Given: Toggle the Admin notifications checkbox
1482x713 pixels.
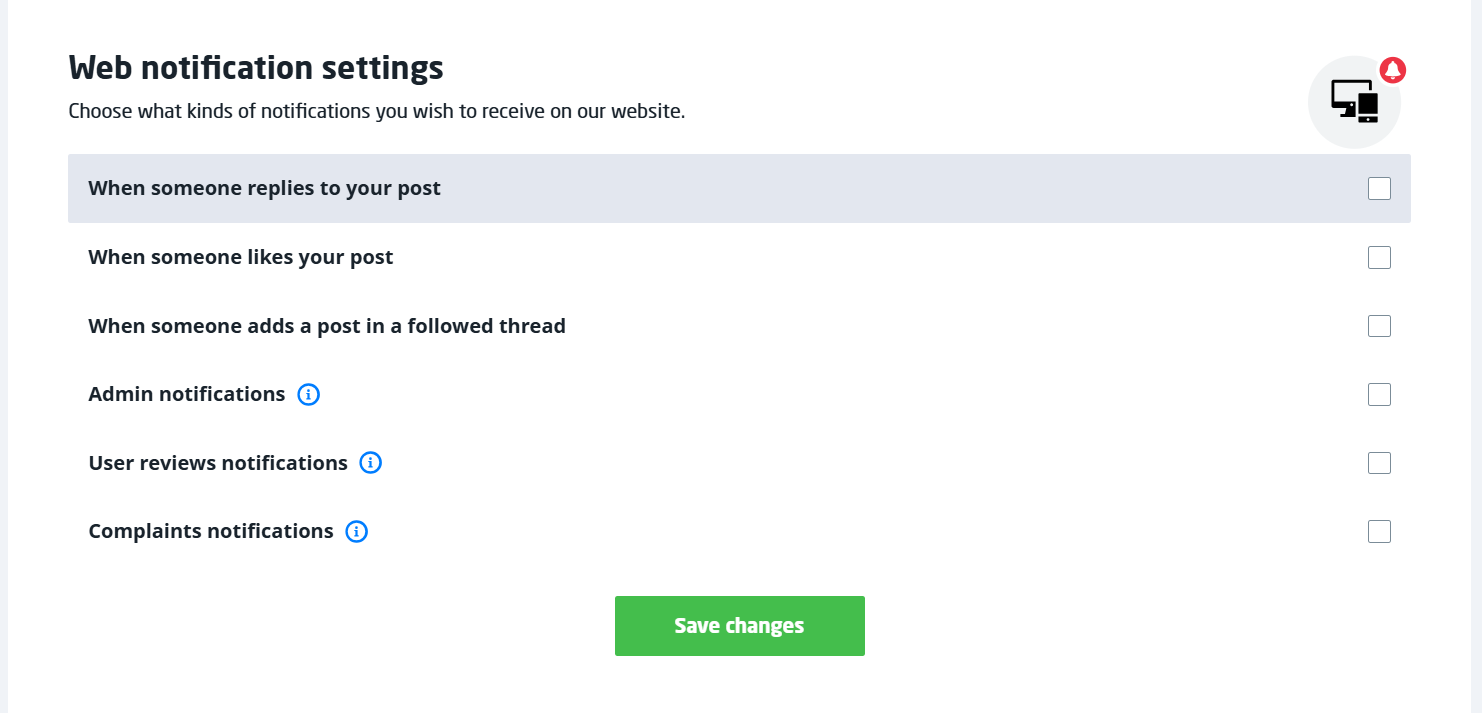Looking at the screenshot, I should [x=1379, y=395].
